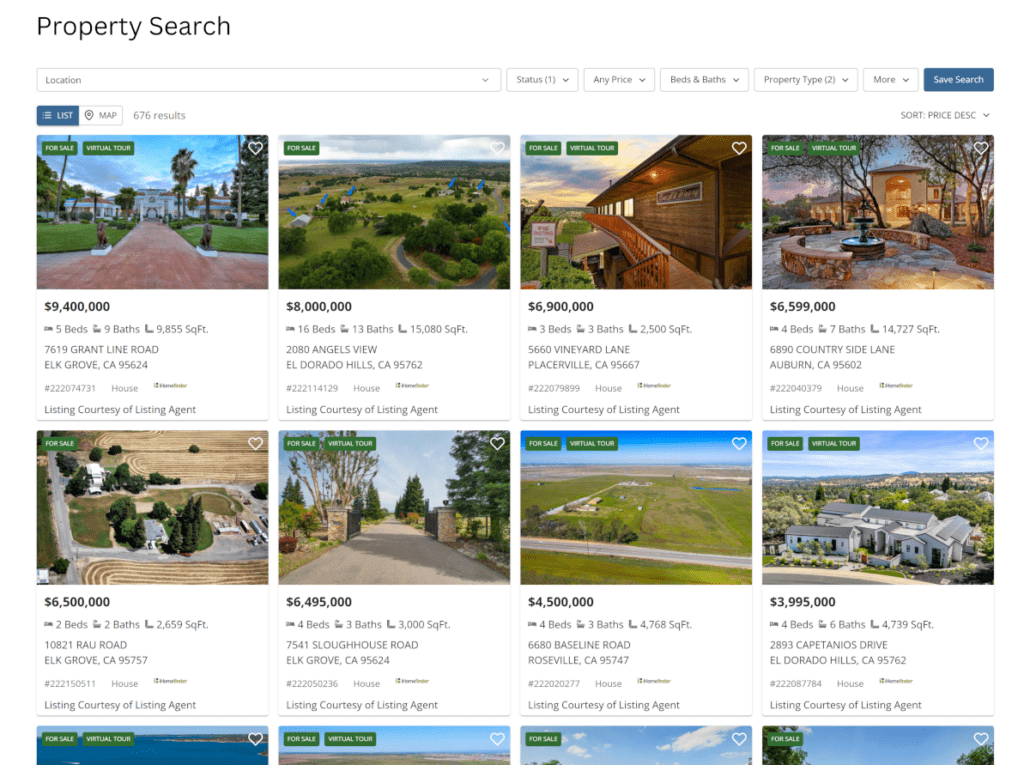
Task: Open the Virtual Tour badge on $9,400,000 listing
Action: 108,148
